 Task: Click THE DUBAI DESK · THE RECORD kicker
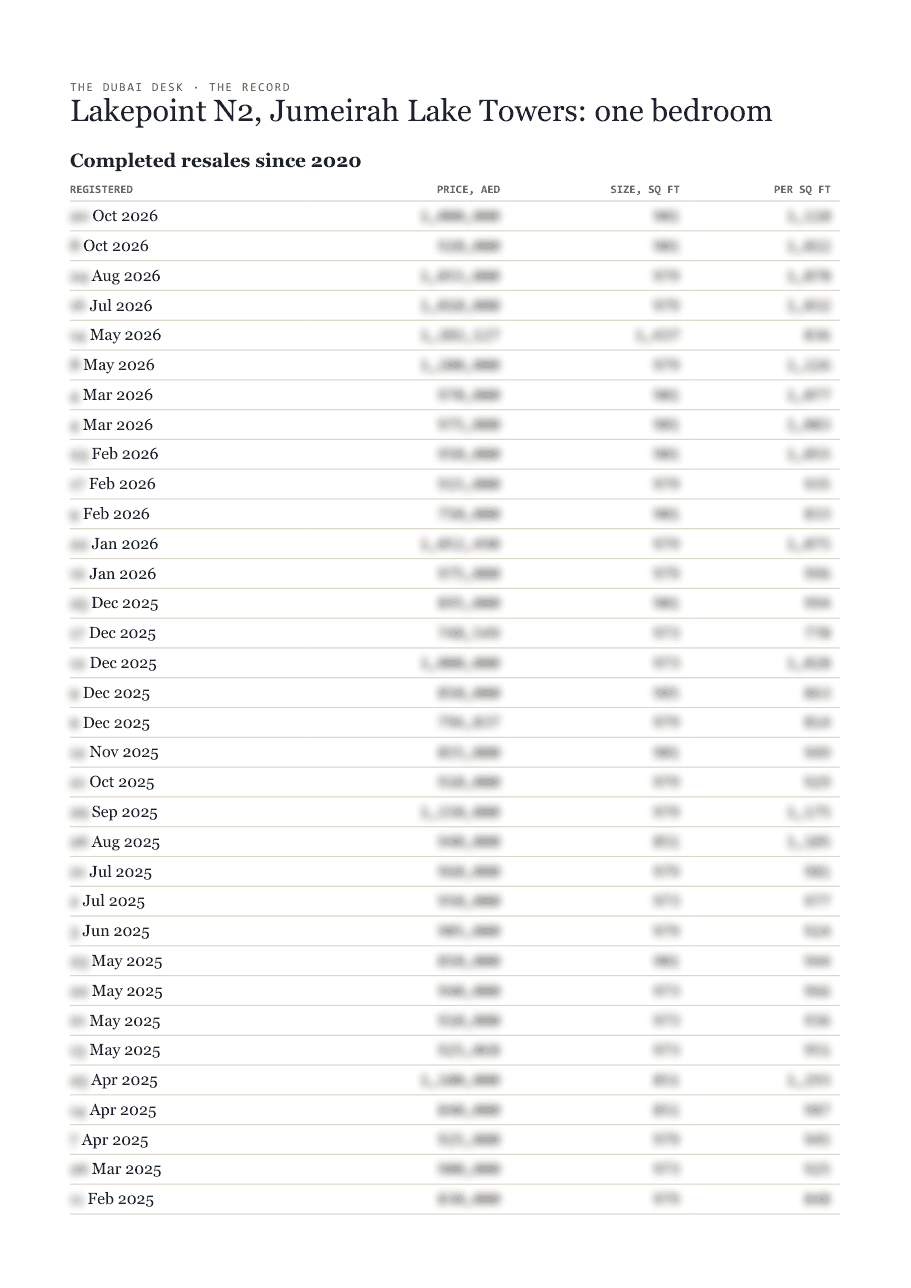(180, 87)
